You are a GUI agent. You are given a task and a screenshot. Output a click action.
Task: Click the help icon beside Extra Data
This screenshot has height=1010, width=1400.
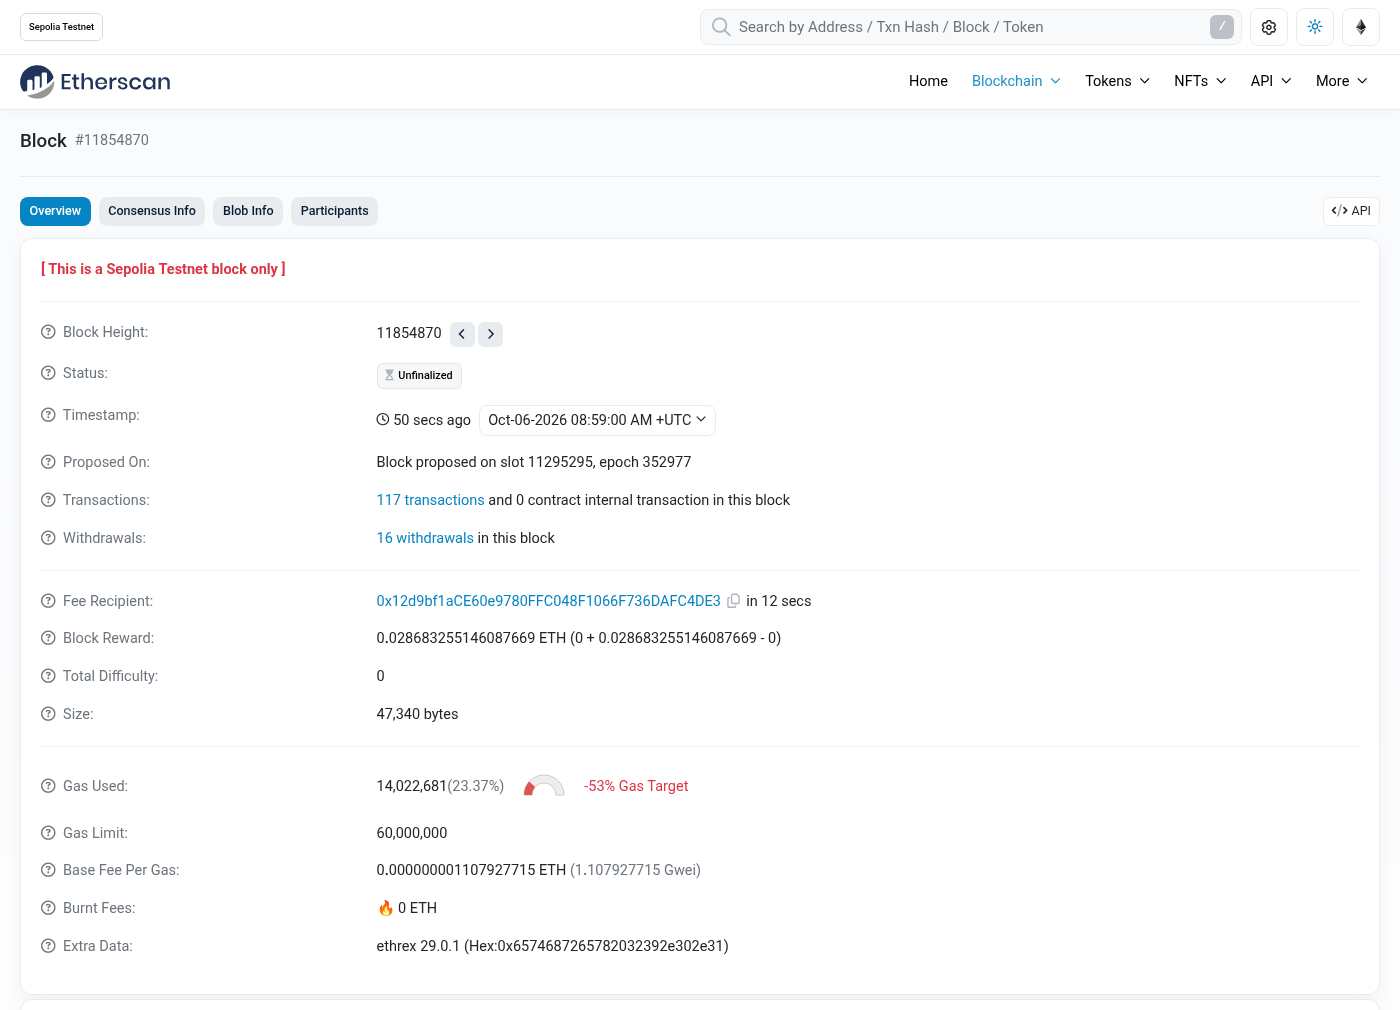[48, 946]
